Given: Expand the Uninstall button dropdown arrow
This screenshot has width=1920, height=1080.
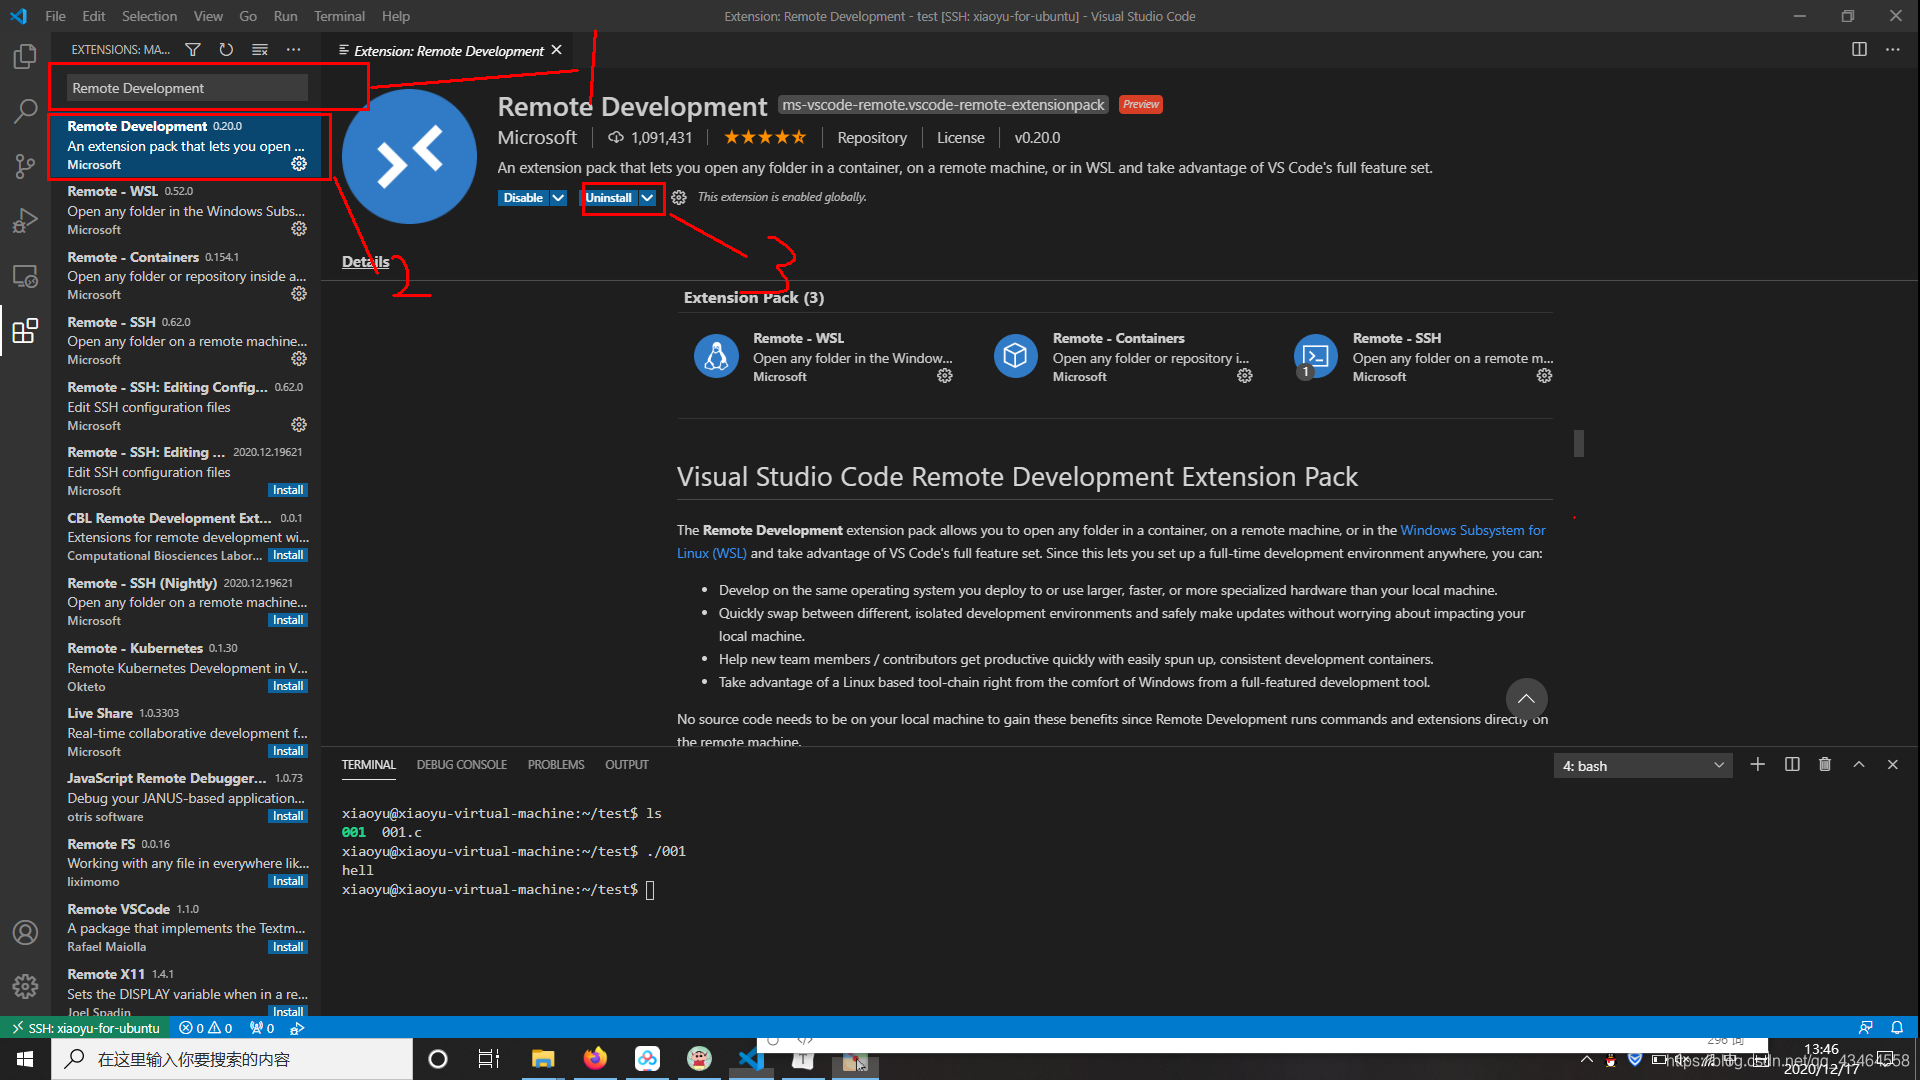Looking at the screenshot, I should click(x=647, y=196).
